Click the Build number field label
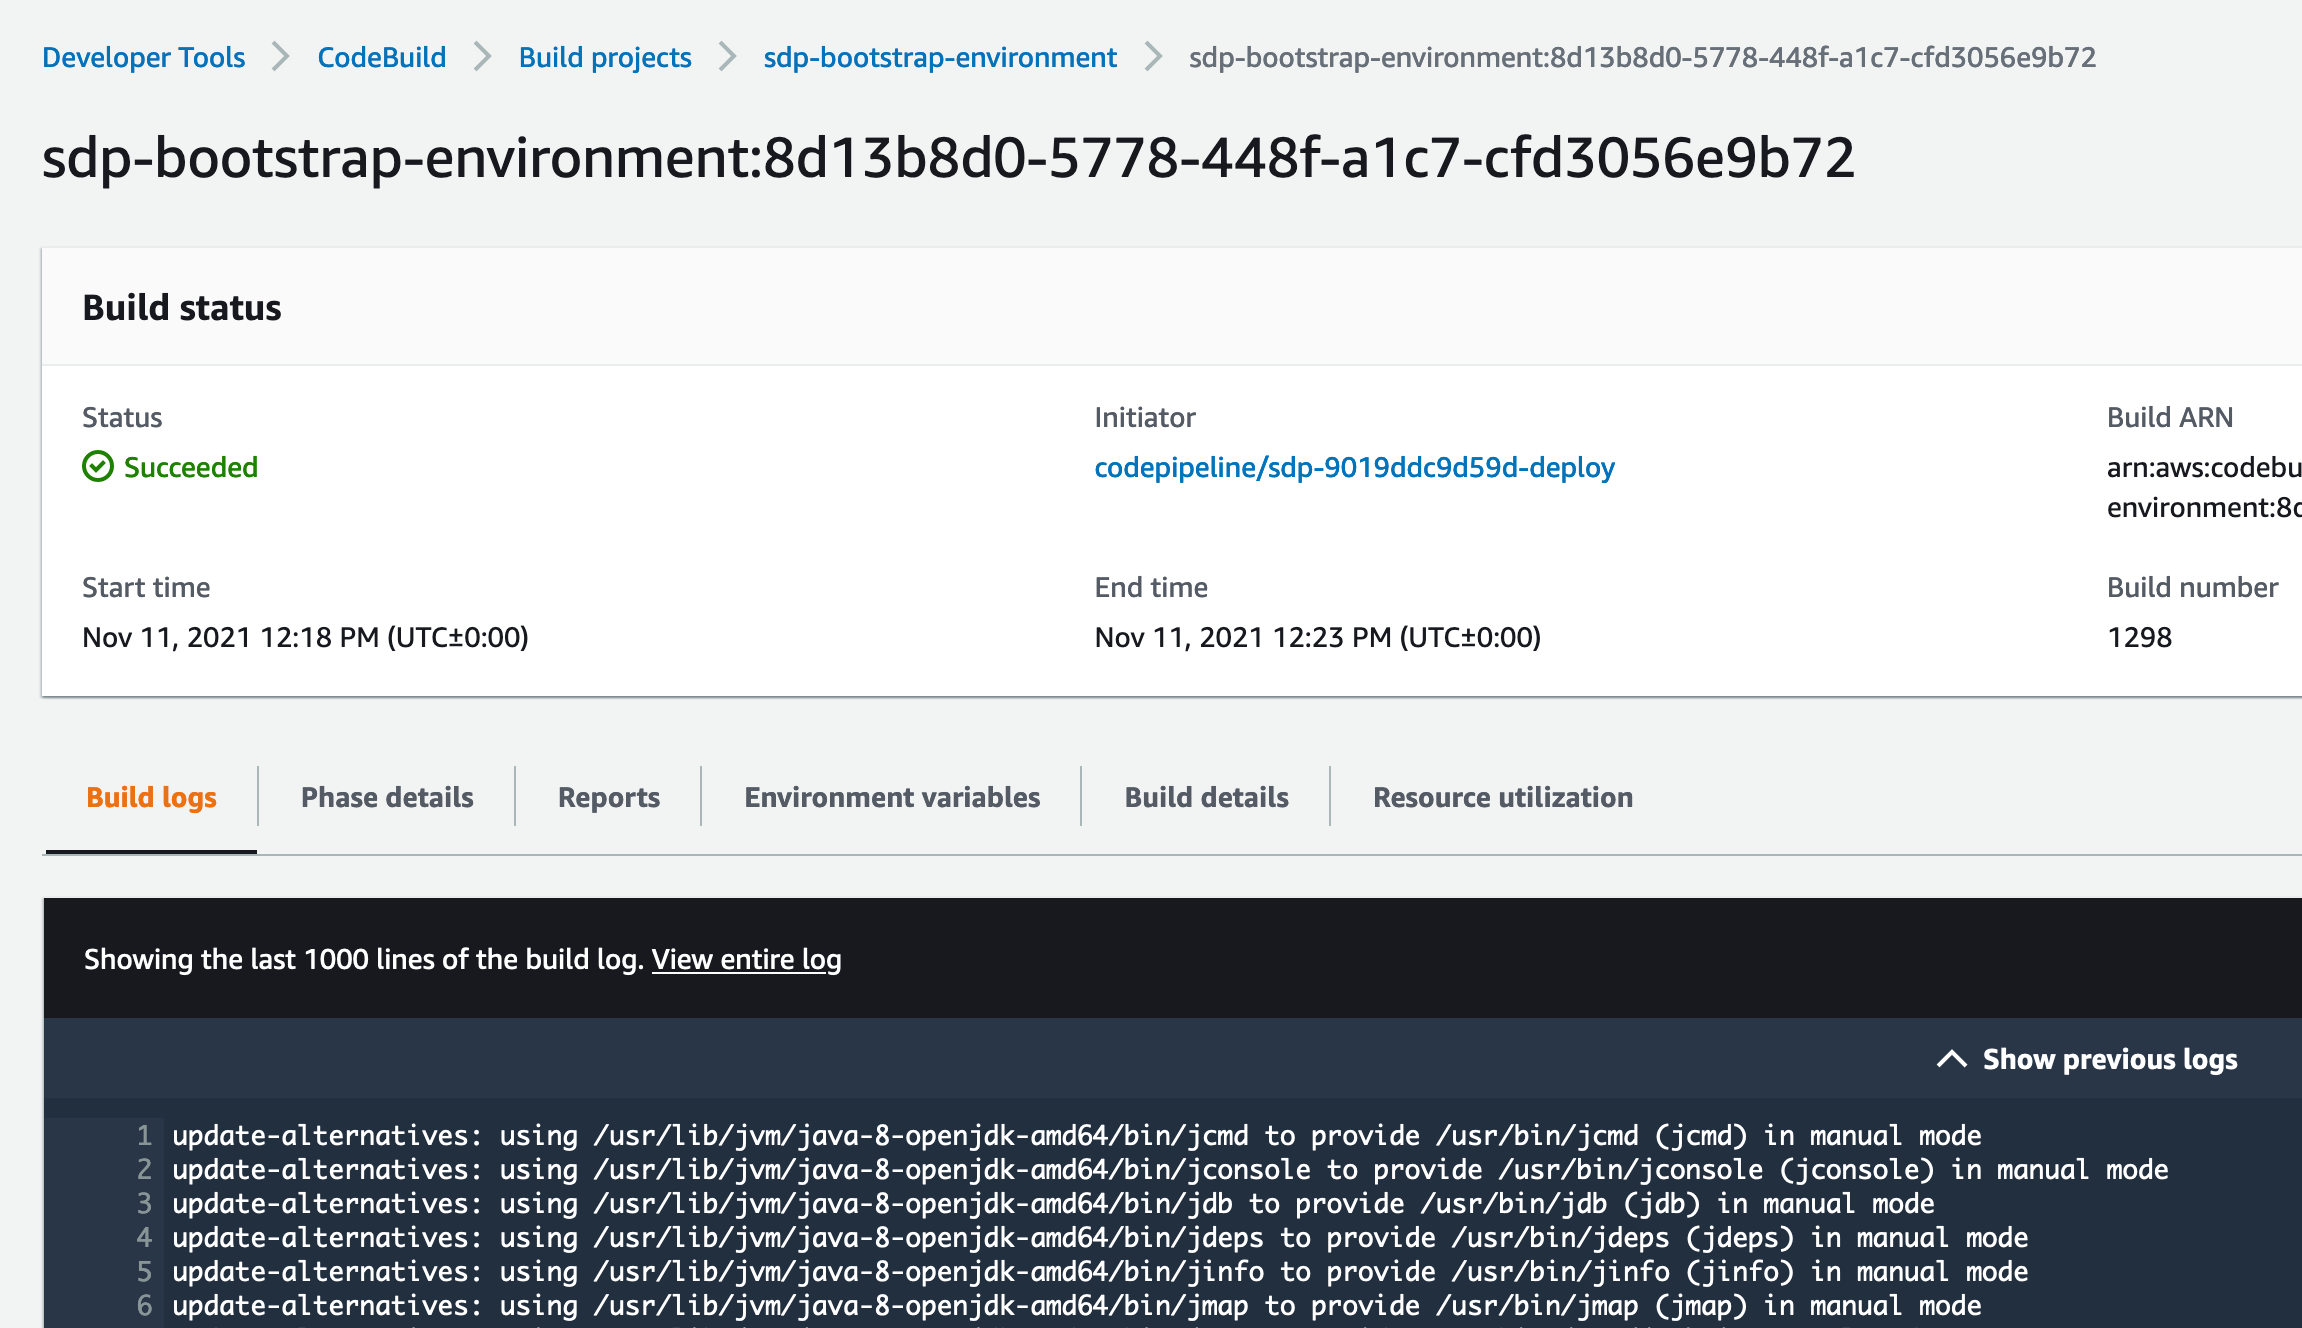2302x1328 pixels. (x=2192, y=587)
